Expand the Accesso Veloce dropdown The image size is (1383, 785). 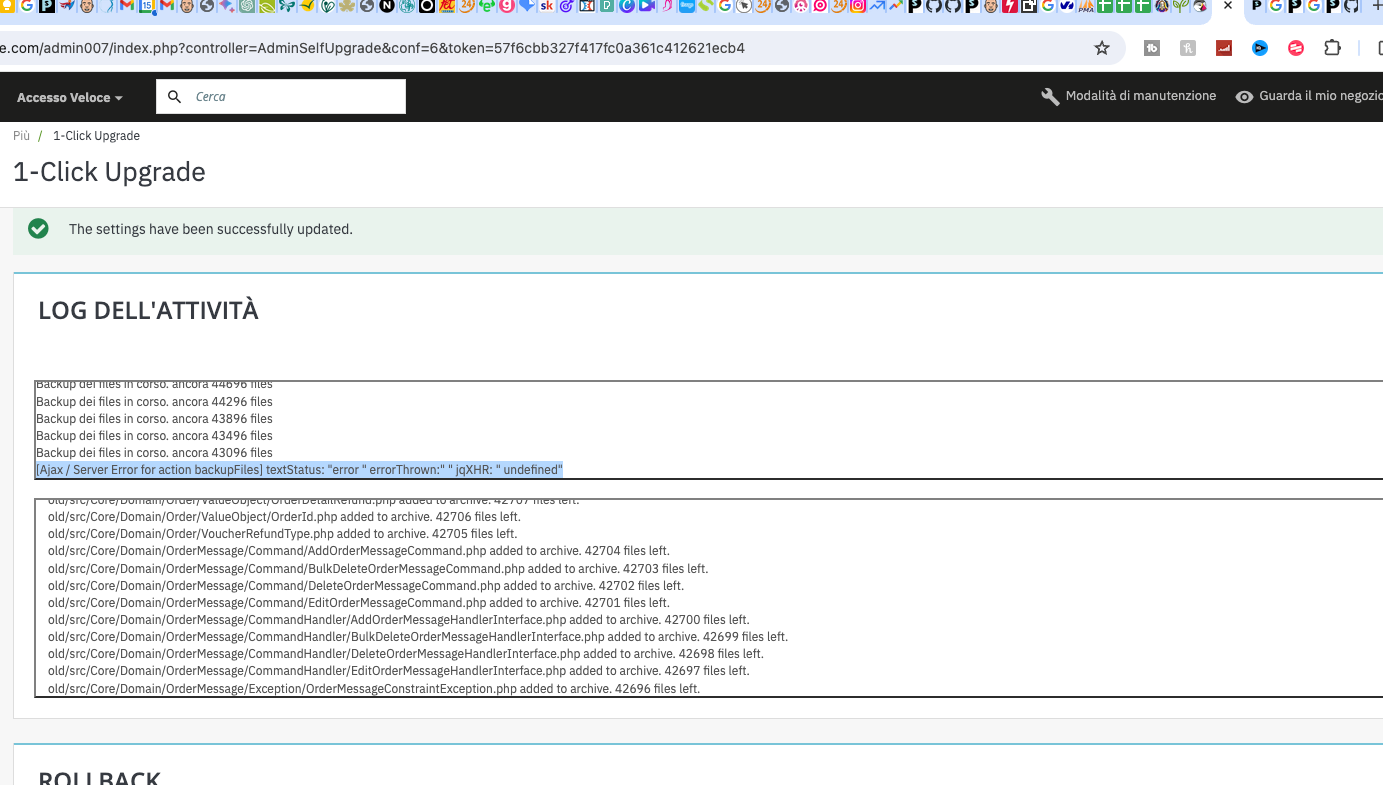(70, 97)
